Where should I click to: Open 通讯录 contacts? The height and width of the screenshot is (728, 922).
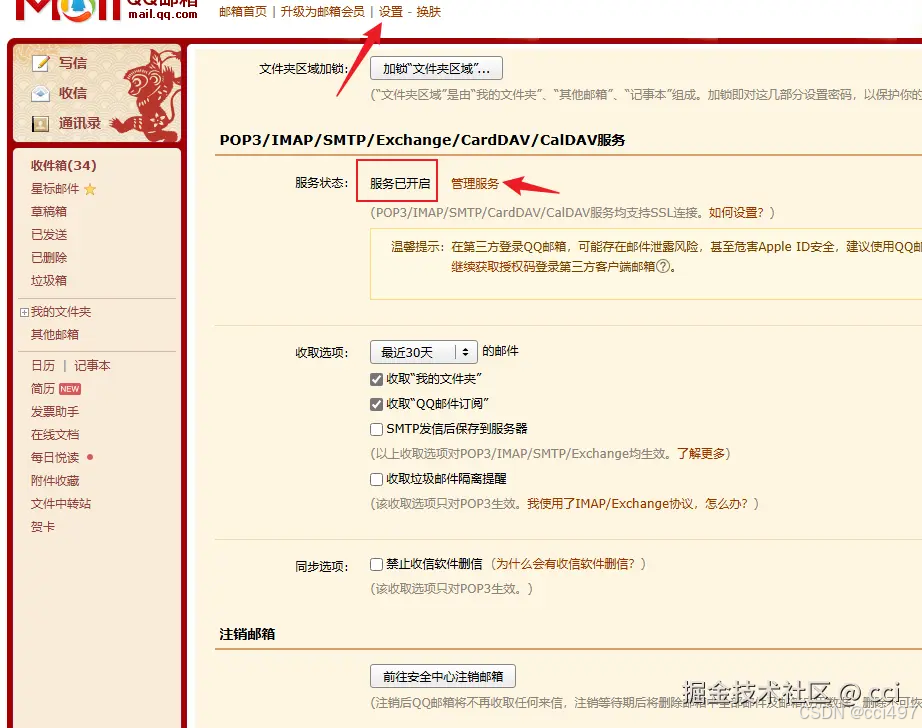click(x=79, y=123)
